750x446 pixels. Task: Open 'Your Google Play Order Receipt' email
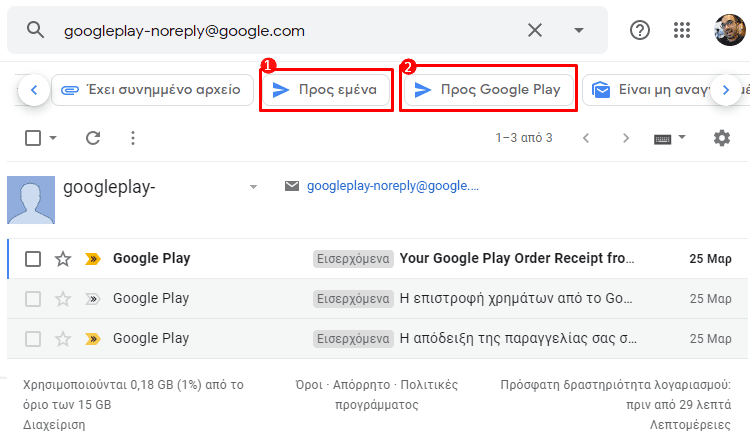tap(517, 258)
